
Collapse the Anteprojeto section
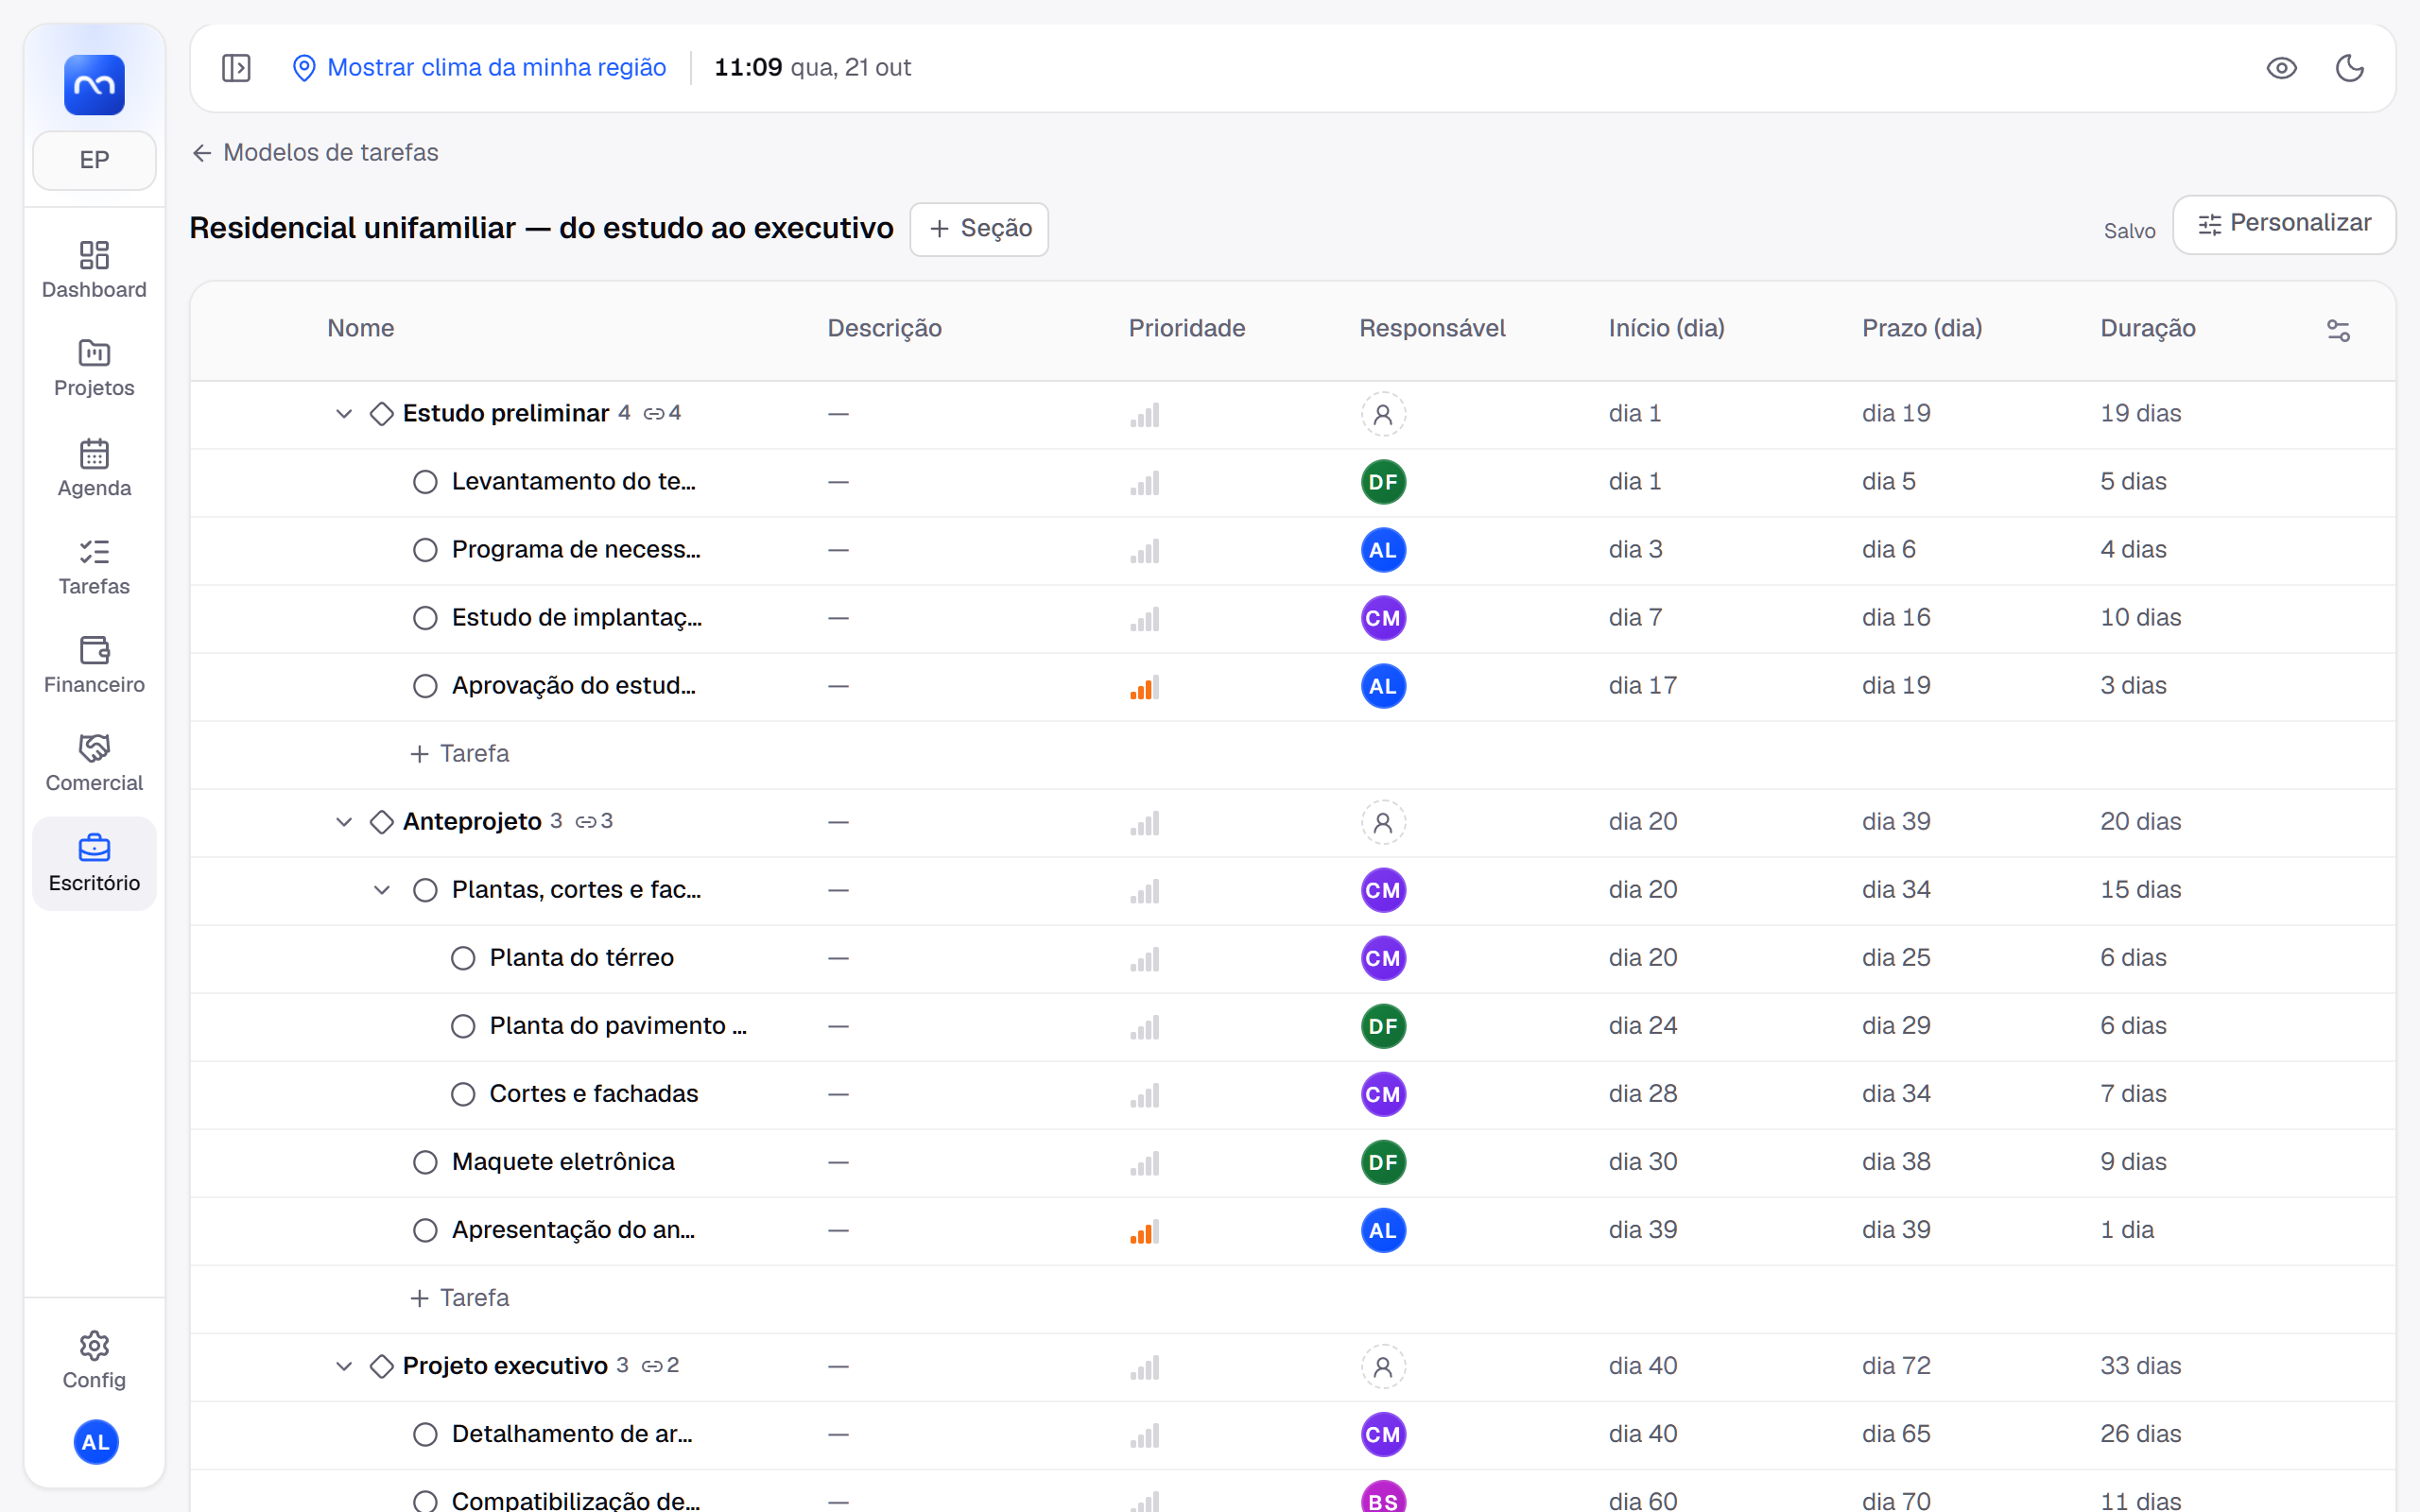pos(343,822)
